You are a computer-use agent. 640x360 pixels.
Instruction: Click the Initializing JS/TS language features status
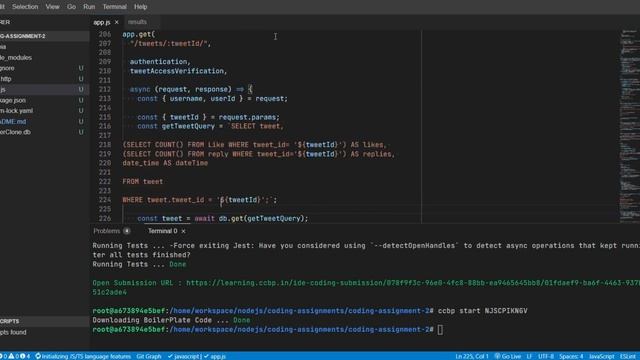coord(83,356)
